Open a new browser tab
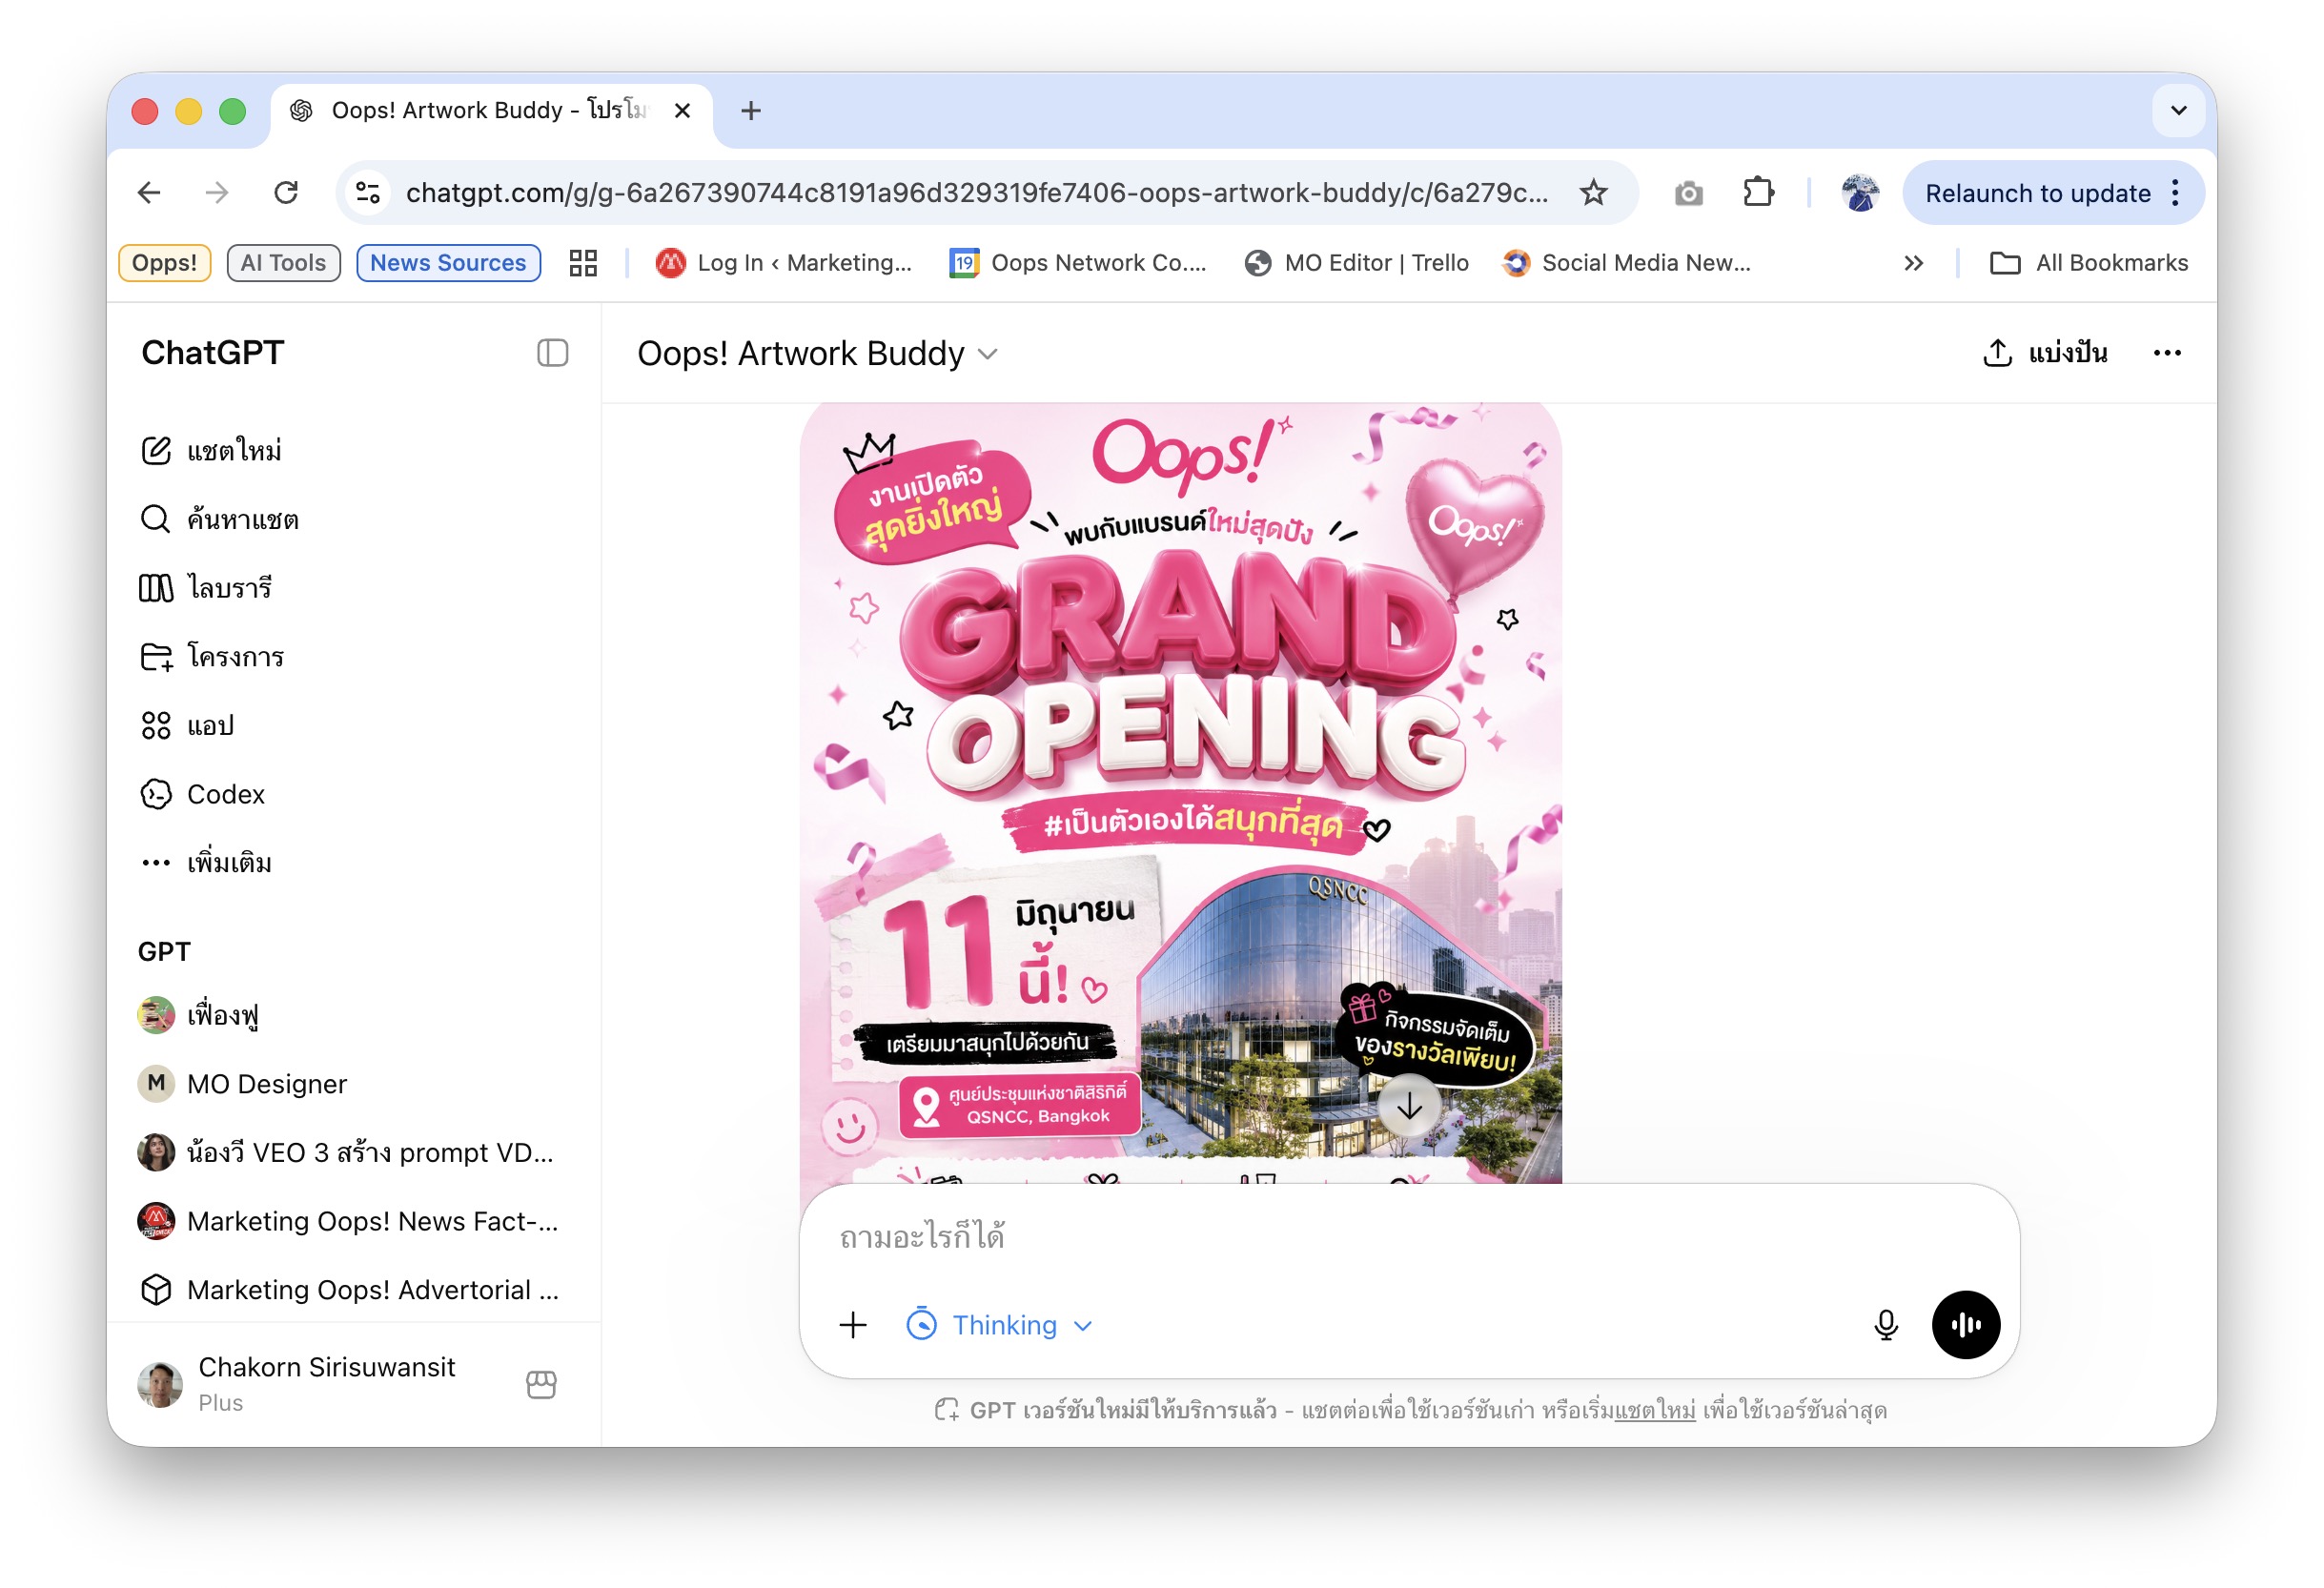Screen dimensions: 2324x1588 tap(751, 110)
